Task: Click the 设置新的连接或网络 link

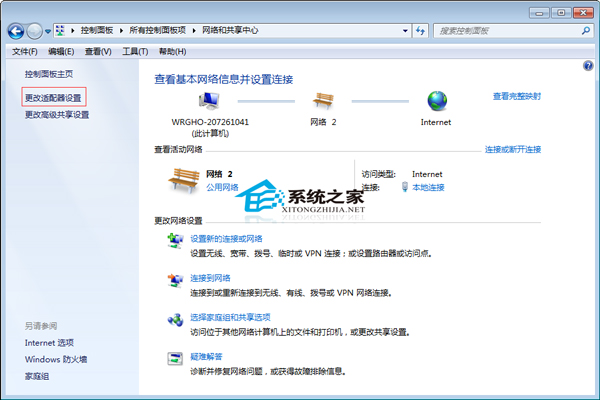Action: point(226,239)
